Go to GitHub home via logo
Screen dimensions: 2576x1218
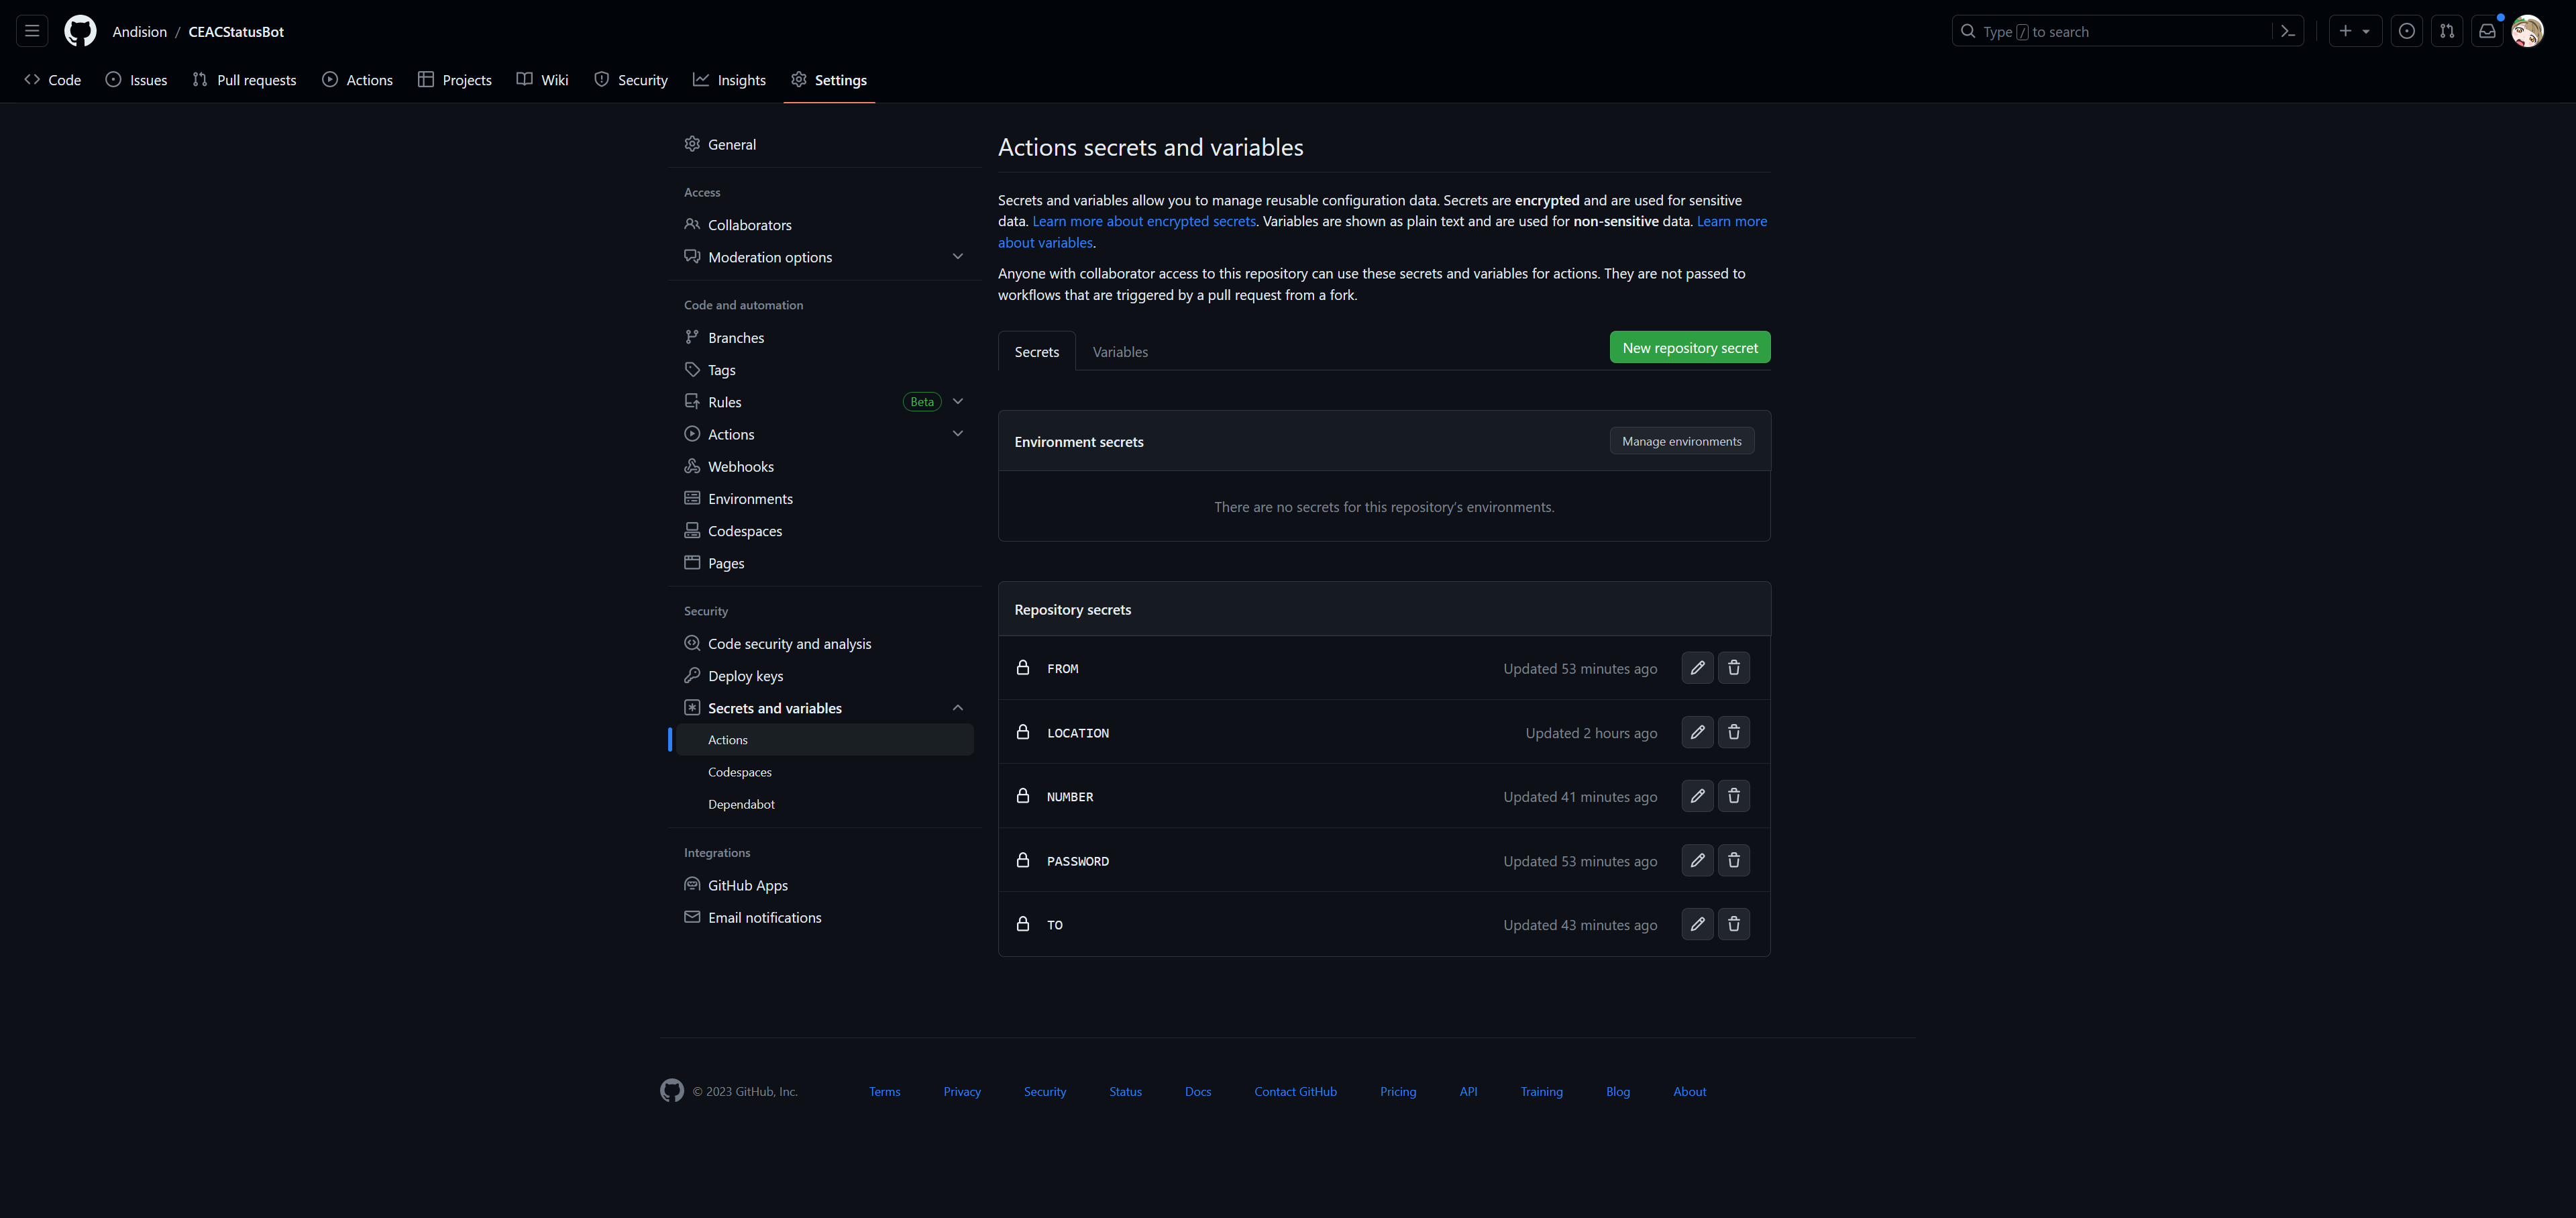[x=80, y=31]
